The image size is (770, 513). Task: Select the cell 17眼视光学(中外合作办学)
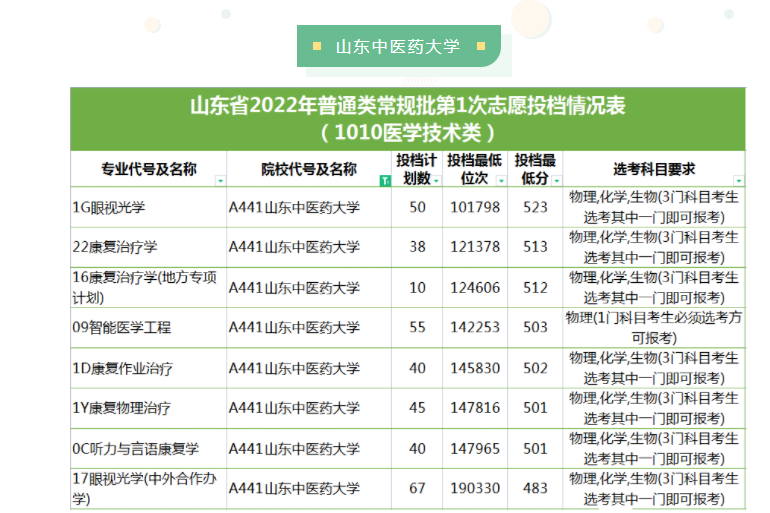click(149, 488)
